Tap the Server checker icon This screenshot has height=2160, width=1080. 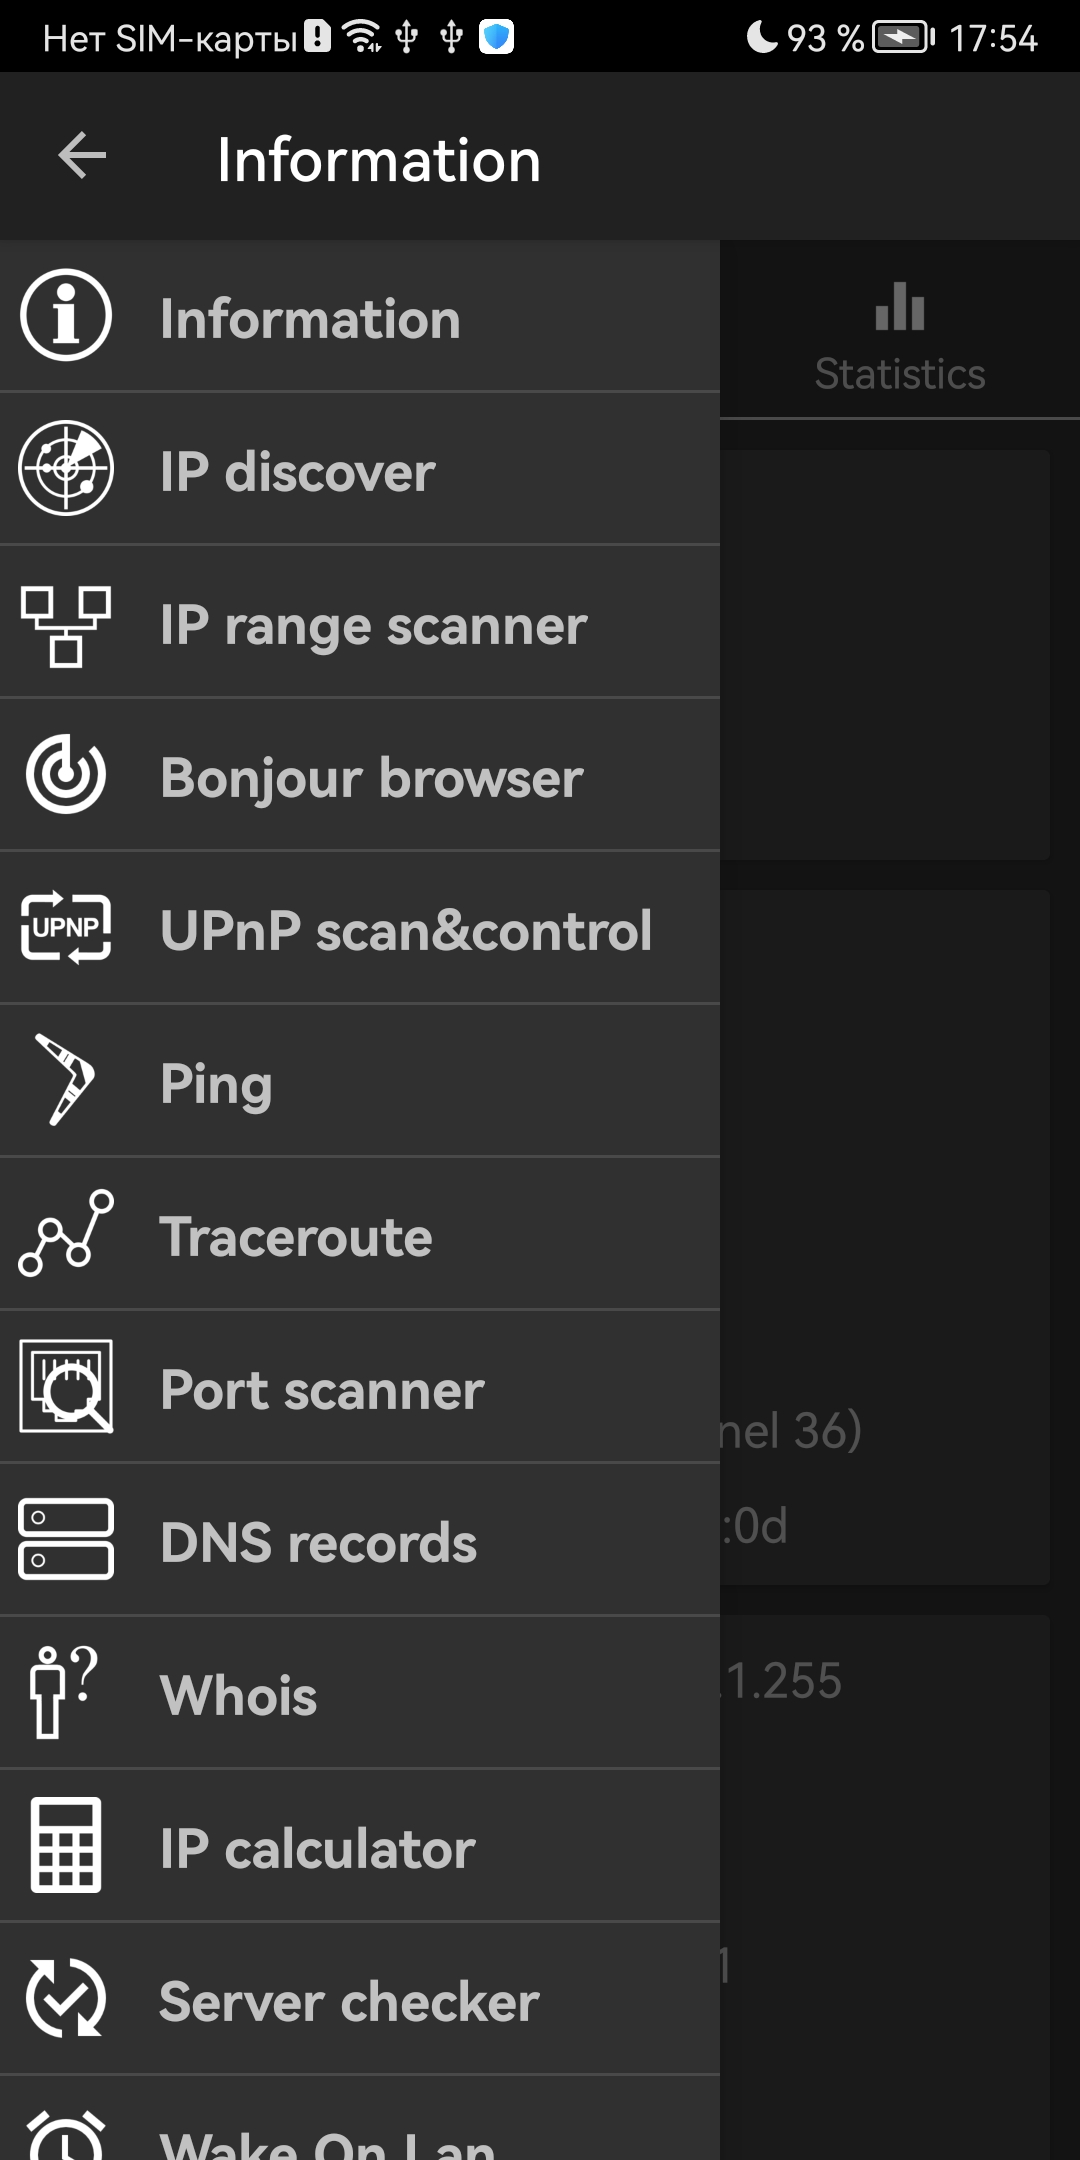pos(66,1998)
